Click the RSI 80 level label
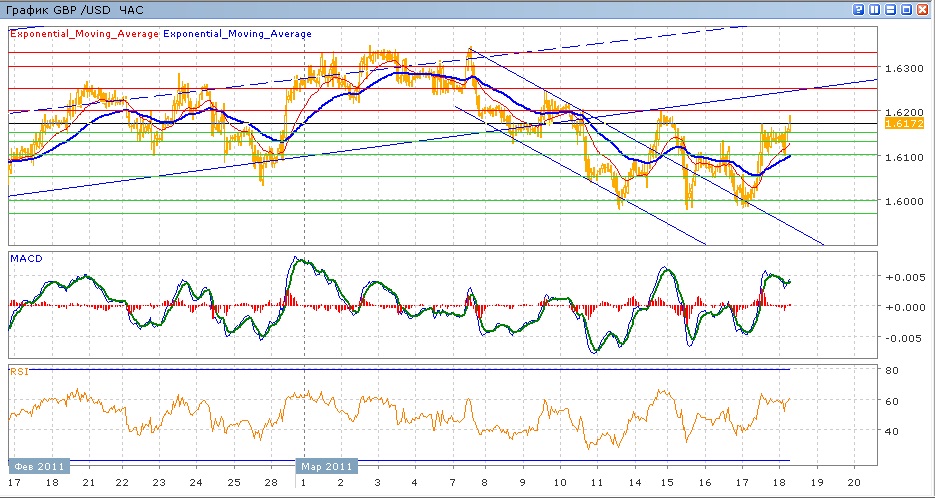This screenshot has width=935, height=498. [x=891, y=370]
